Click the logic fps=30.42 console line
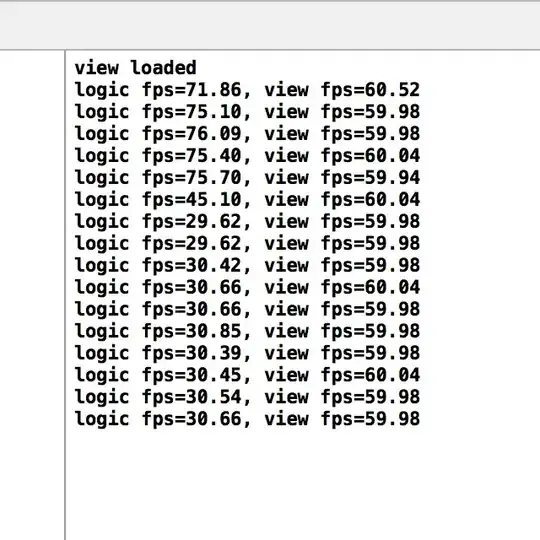The height and width of the screenshot is (540, 540). click(247, 265)
